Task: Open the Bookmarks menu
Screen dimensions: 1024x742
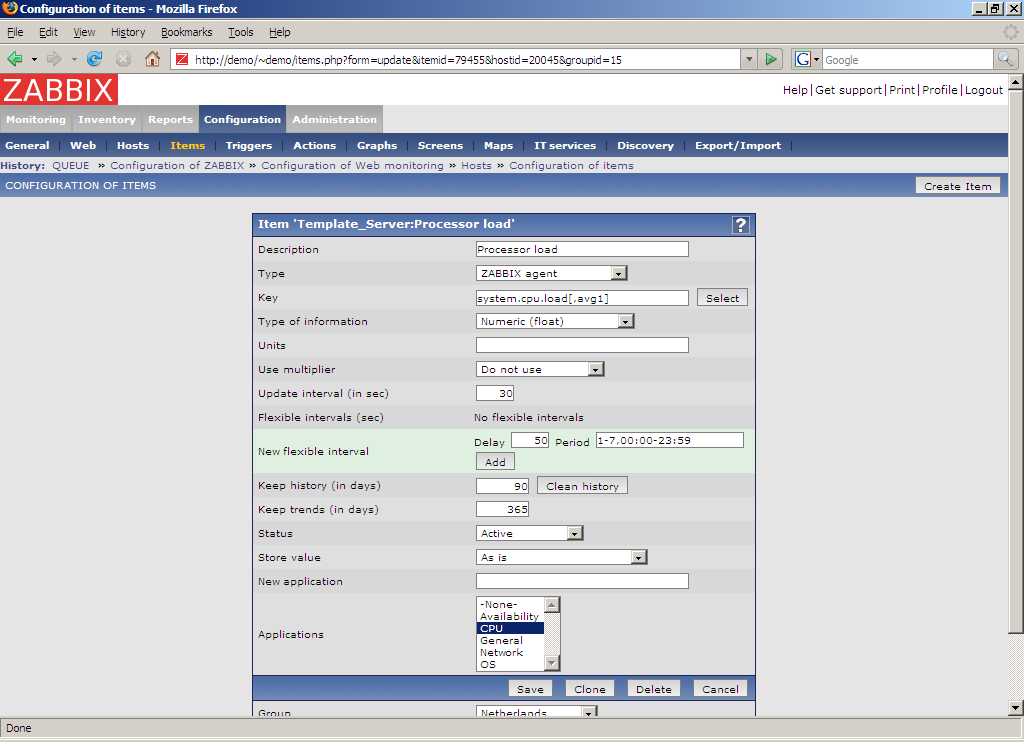Action: 187,32
